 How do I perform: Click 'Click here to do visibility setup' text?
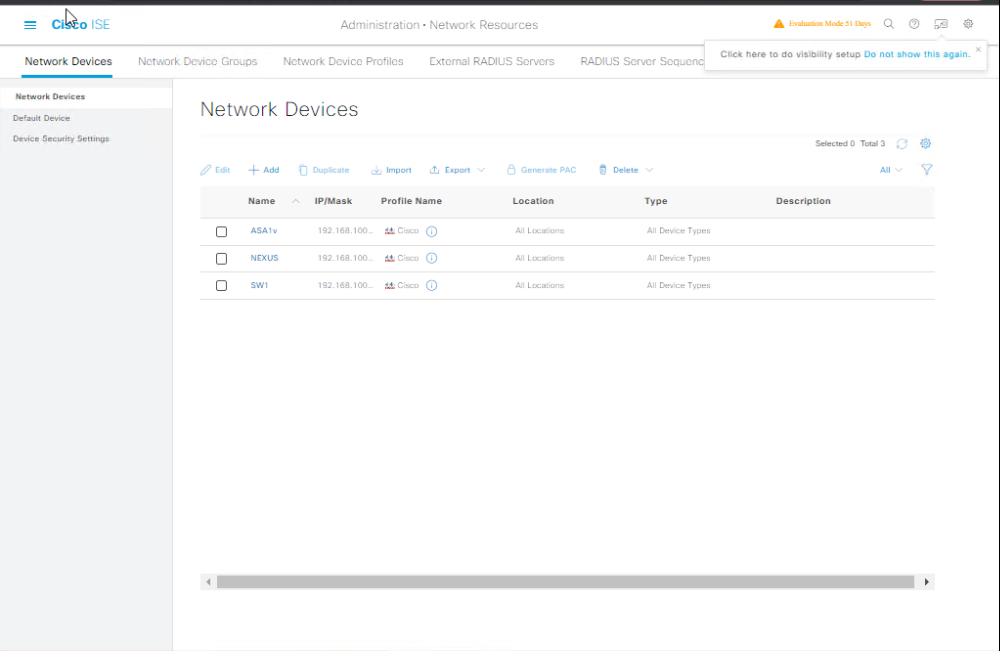[791, 54]
